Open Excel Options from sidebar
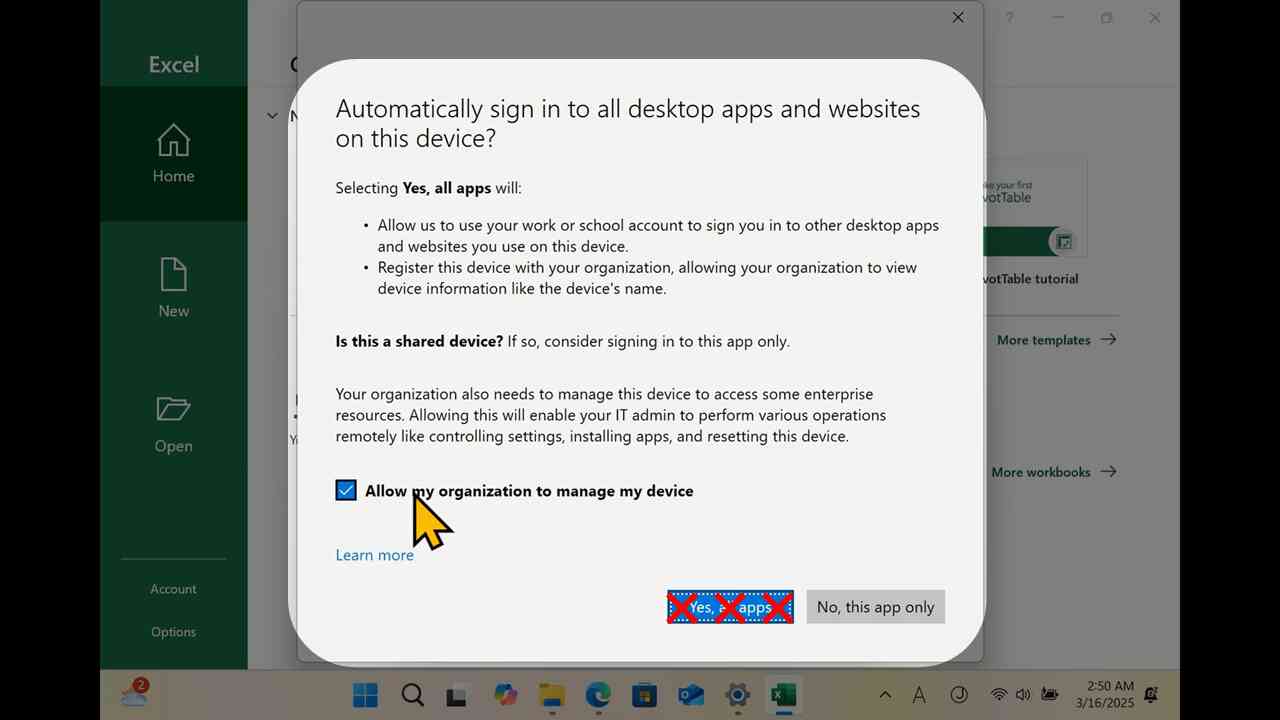The width and height of the screenshot is (1280, 720). 173,632
